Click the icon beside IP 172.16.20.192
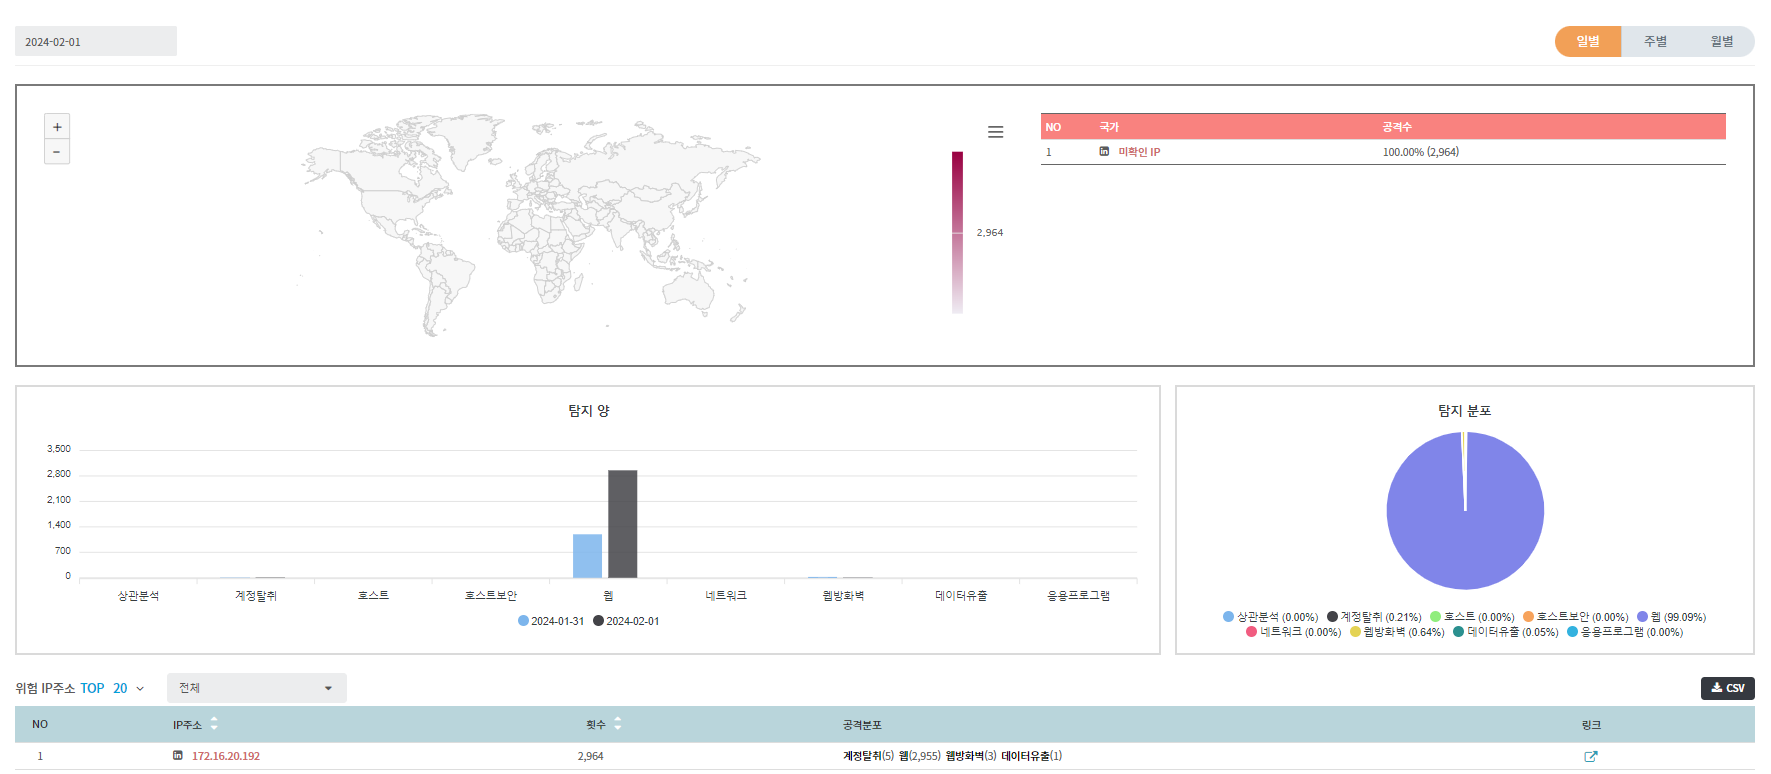 tap(178, 756)
